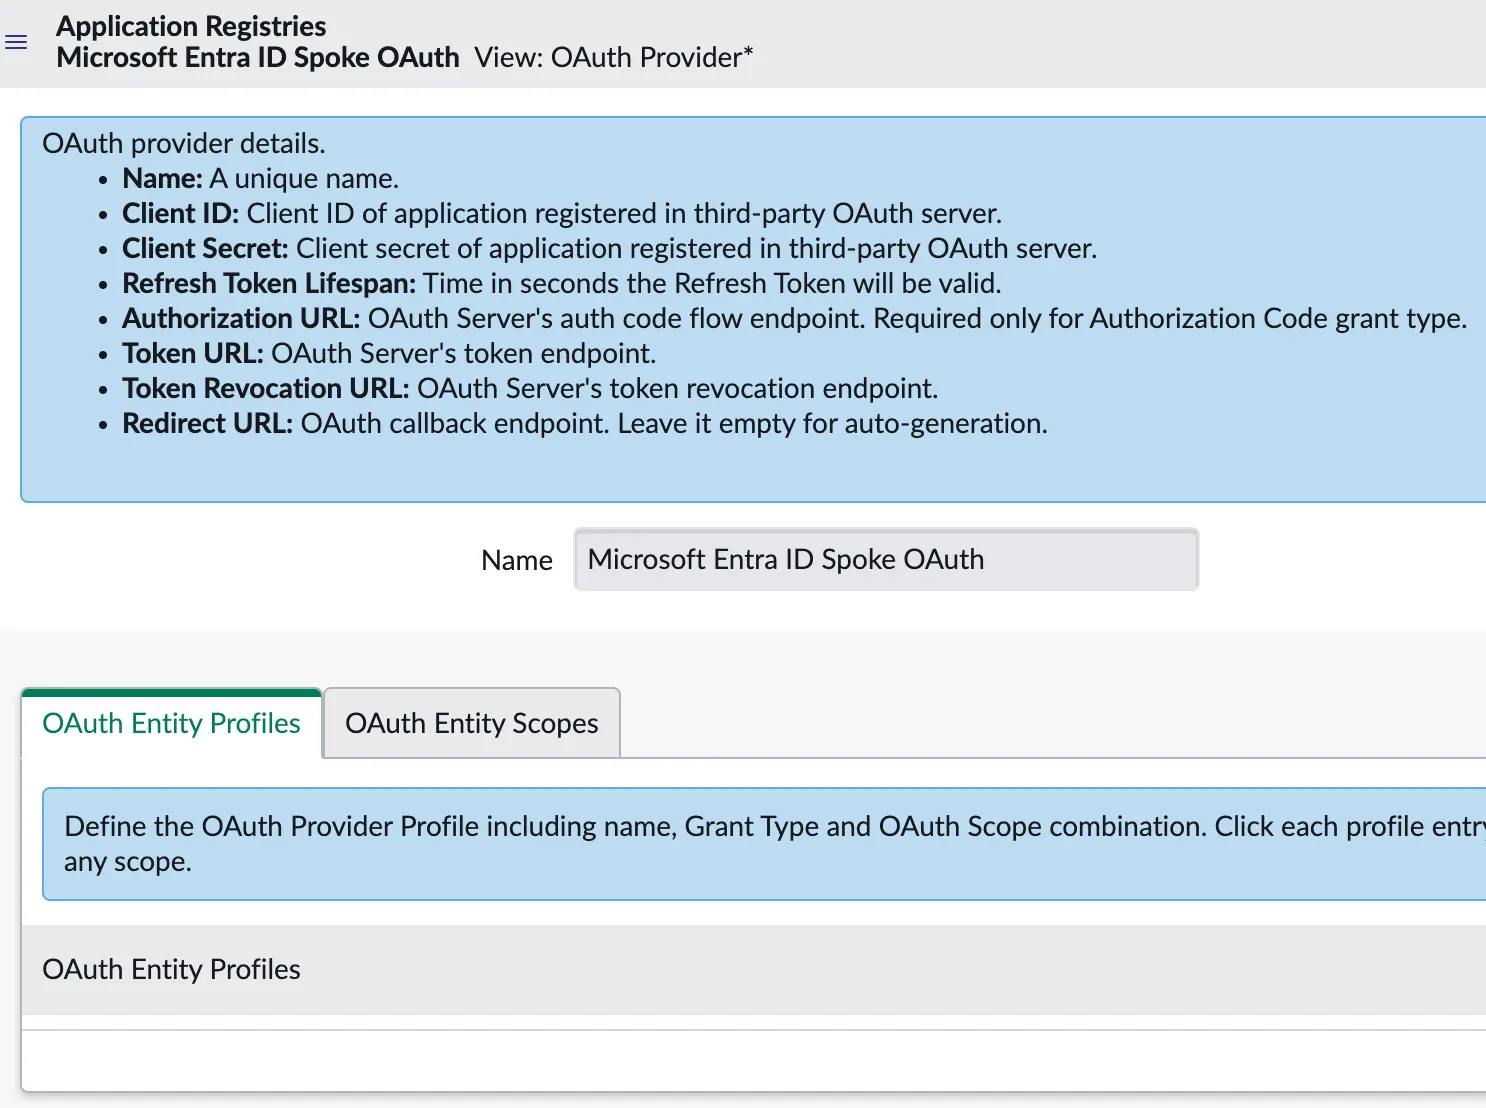This screenshot has height=1108, width=1486.
Task: Click the 'Define the OAuth Provider Profile' info box
Action: tap(764, 844)
